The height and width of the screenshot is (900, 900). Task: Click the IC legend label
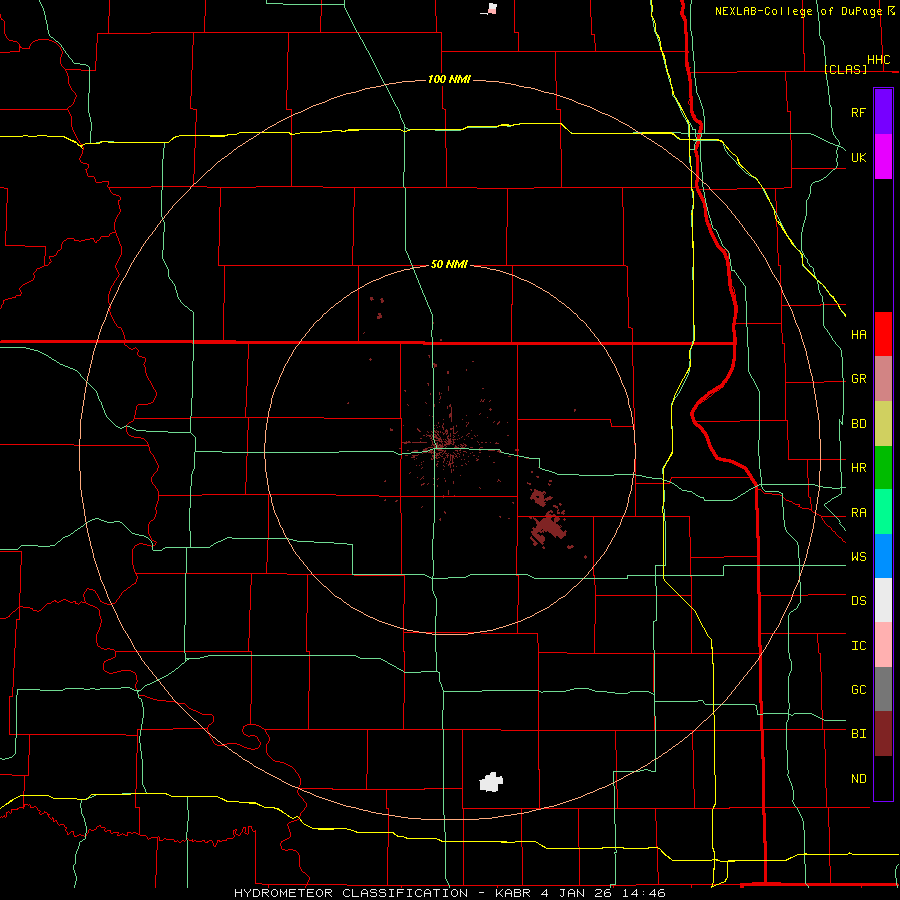(x=858, y=645)
